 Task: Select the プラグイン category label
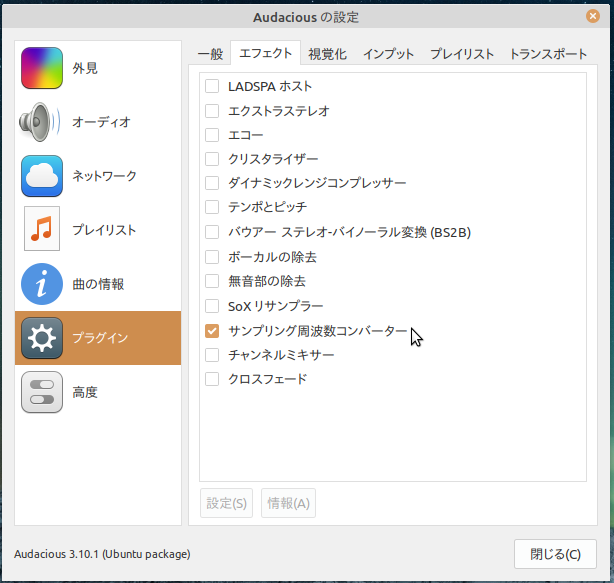[x=100, y=338]
